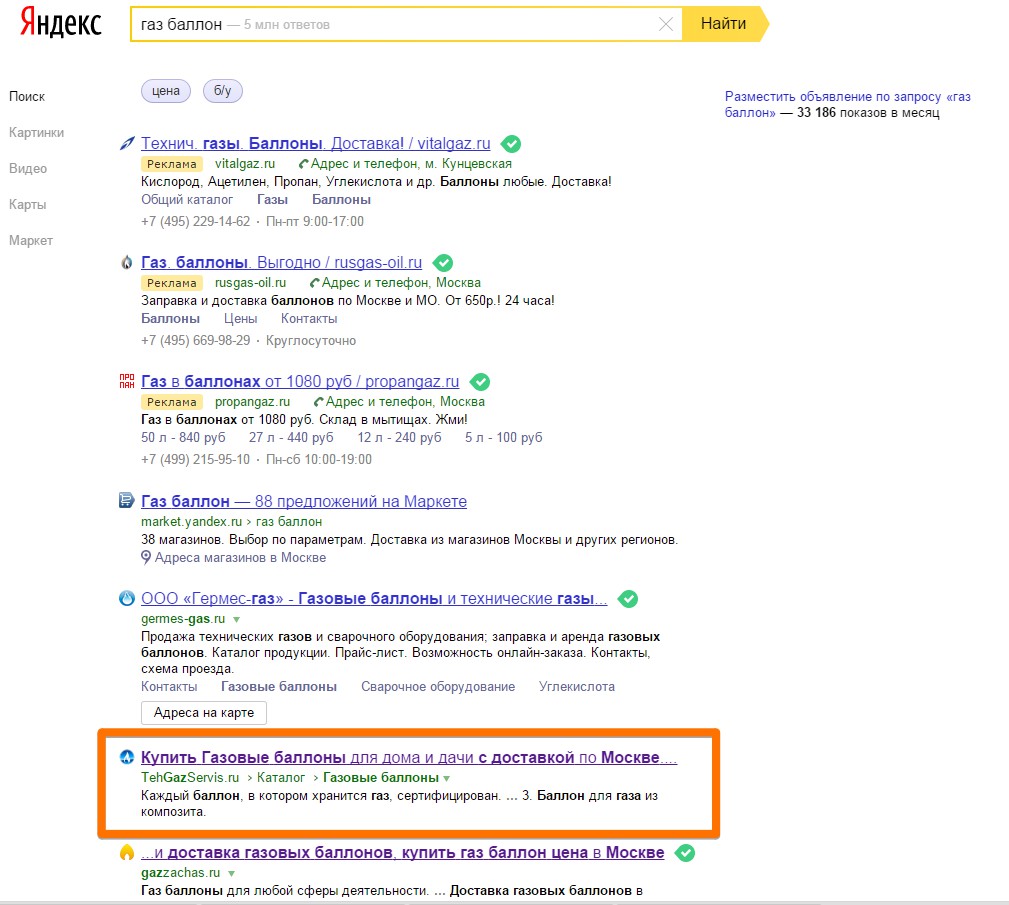Open the Баллоны sitelink under vitalgaz.ru
1009x905 pixels.
(x=341, y=200)
